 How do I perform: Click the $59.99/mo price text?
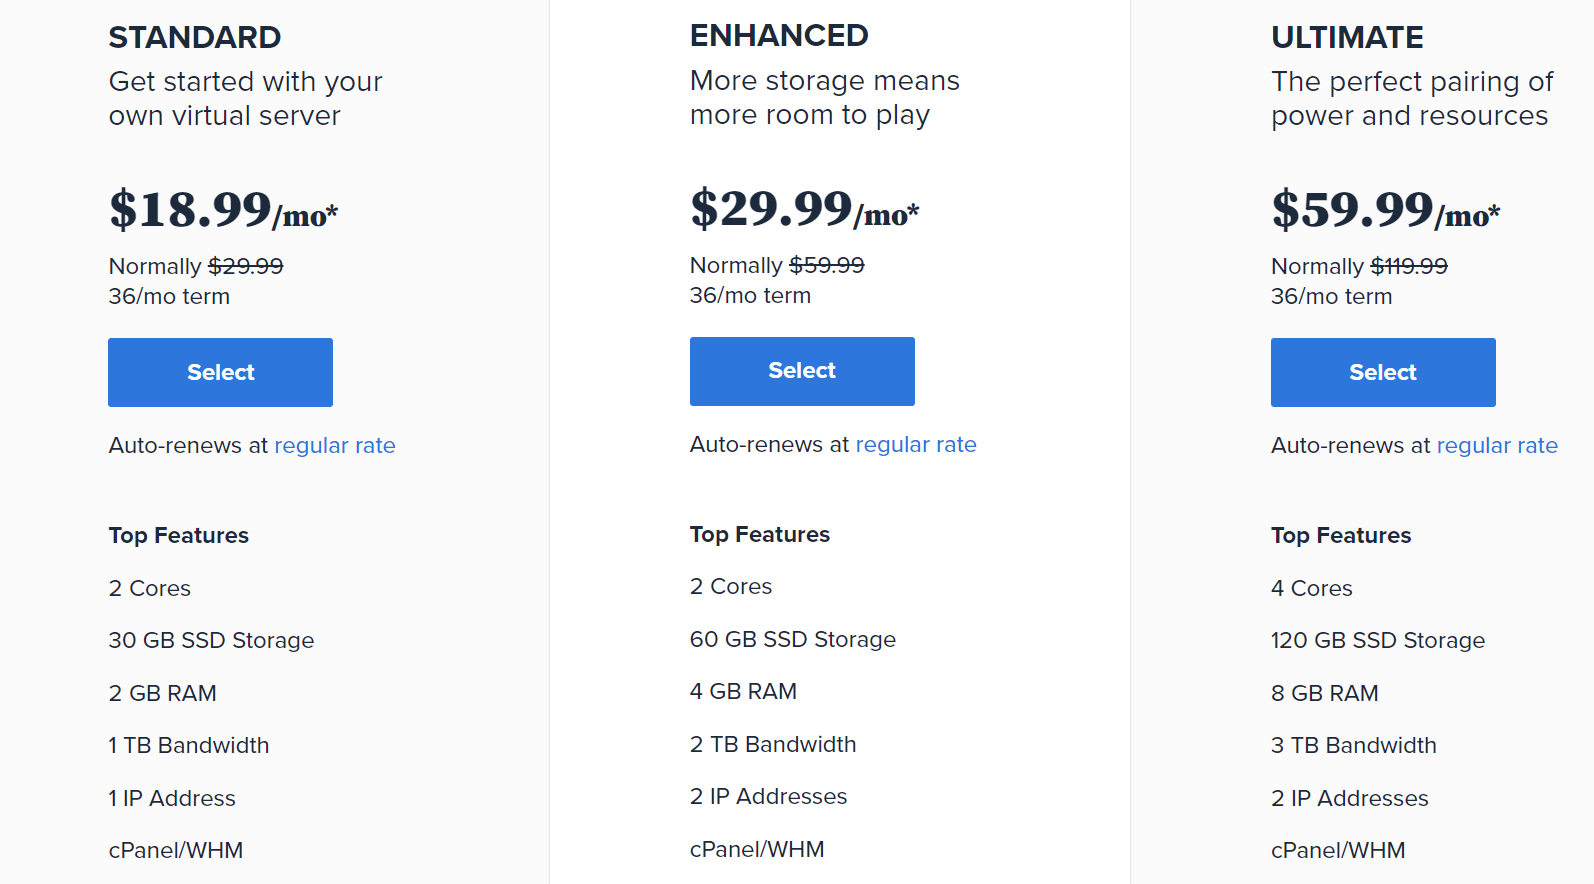click(1384, 210)
